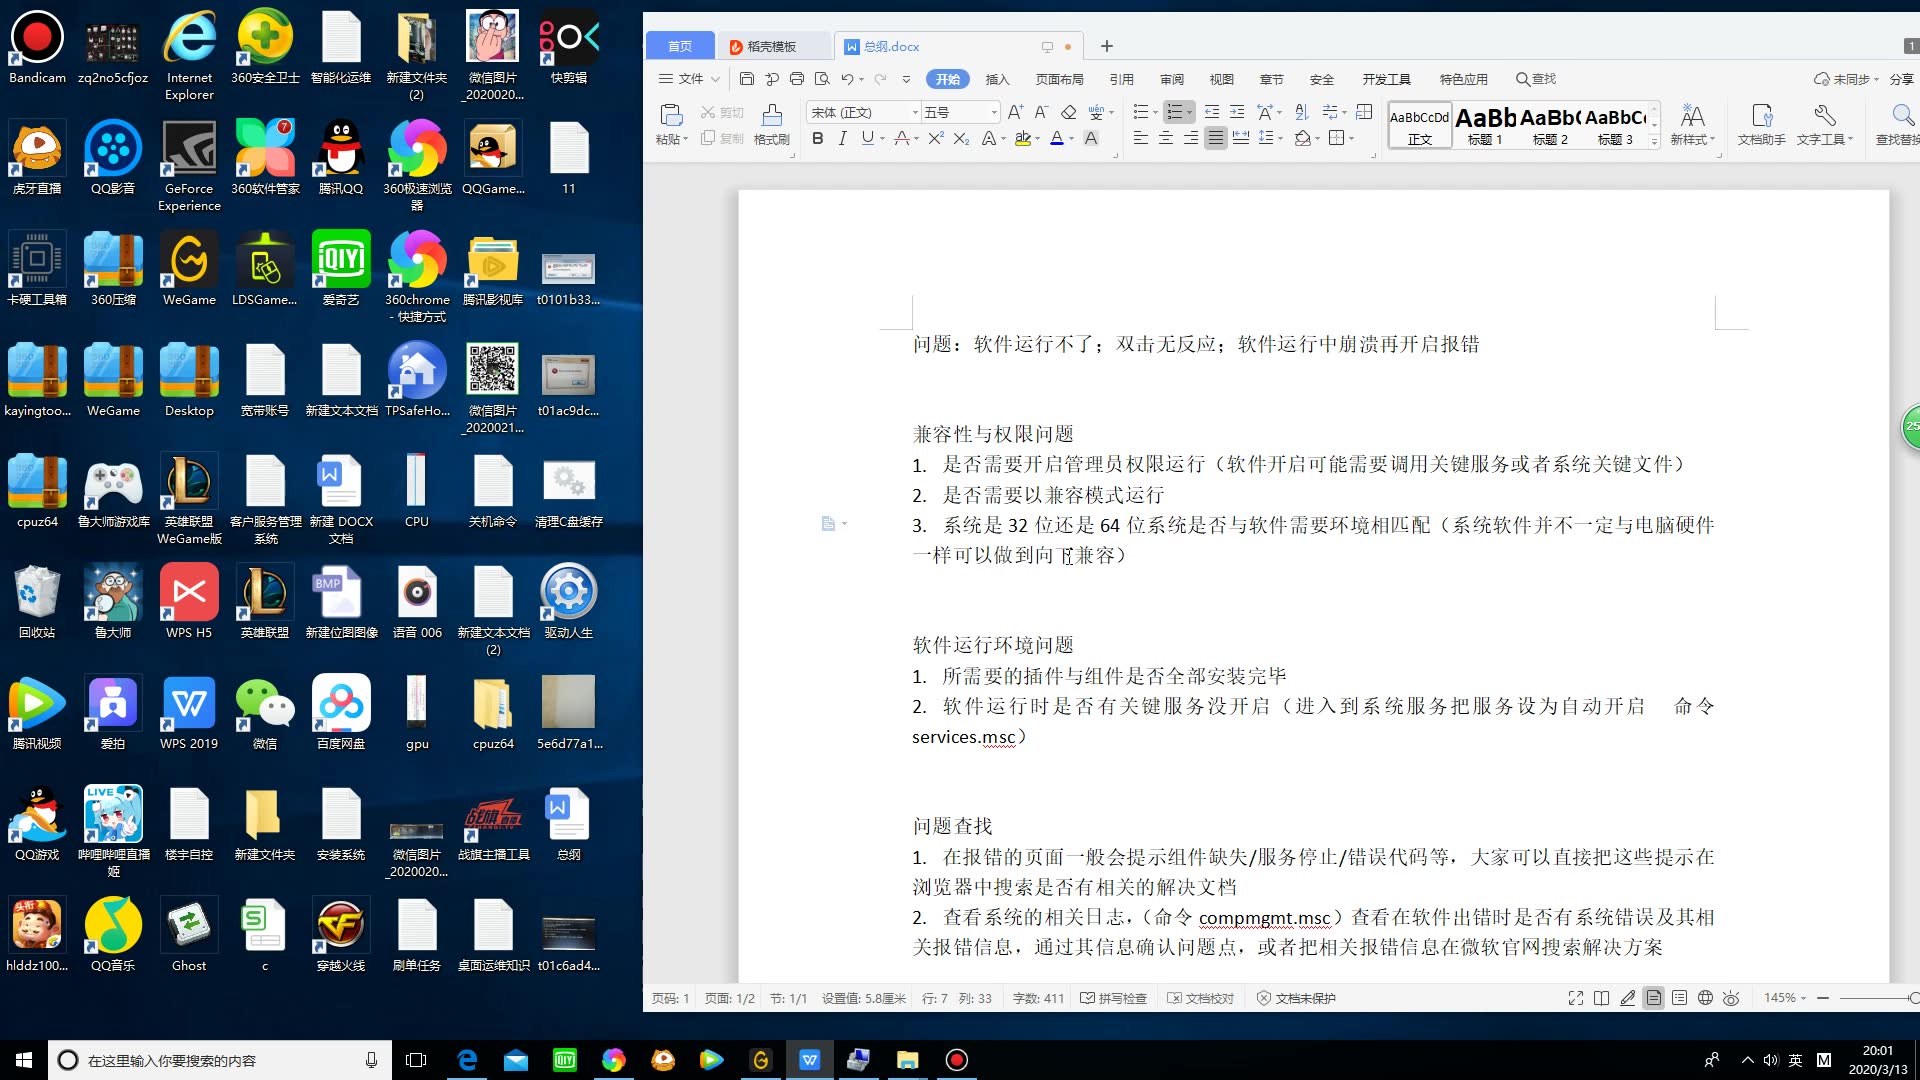This screenshot has height=1080, width=1920.
Task: Toggle spell check (拼写检查) in status bar
Action: coord(1113,998)
